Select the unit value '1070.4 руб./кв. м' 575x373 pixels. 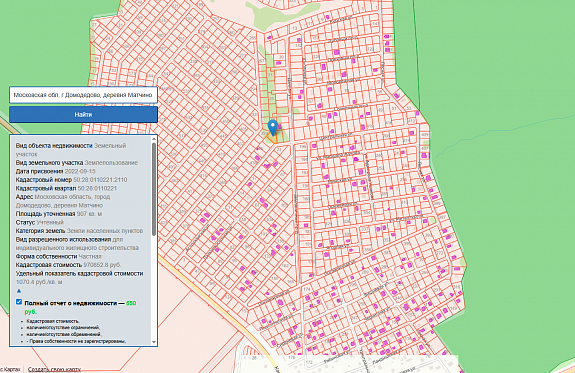(39, 282)
